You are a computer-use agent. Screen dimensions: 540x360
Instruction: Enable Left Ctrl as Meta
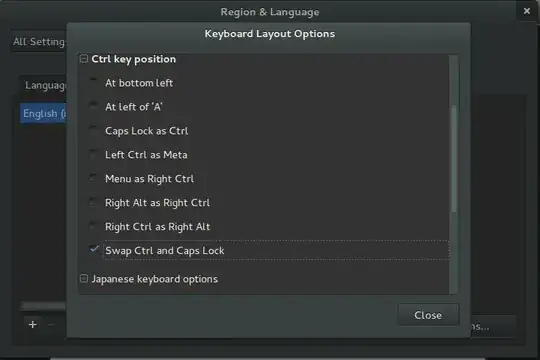93,154
